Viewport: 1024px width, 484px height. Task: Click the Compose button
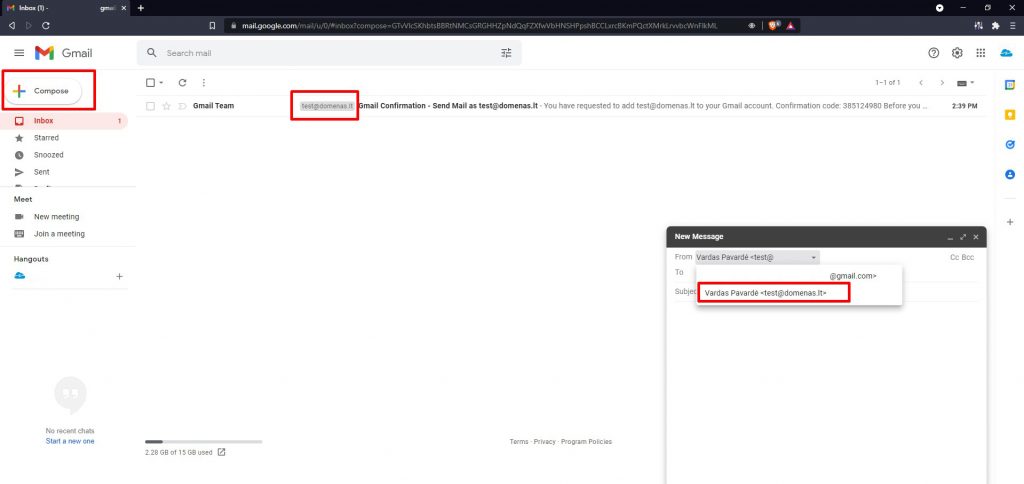coord(44,91)
